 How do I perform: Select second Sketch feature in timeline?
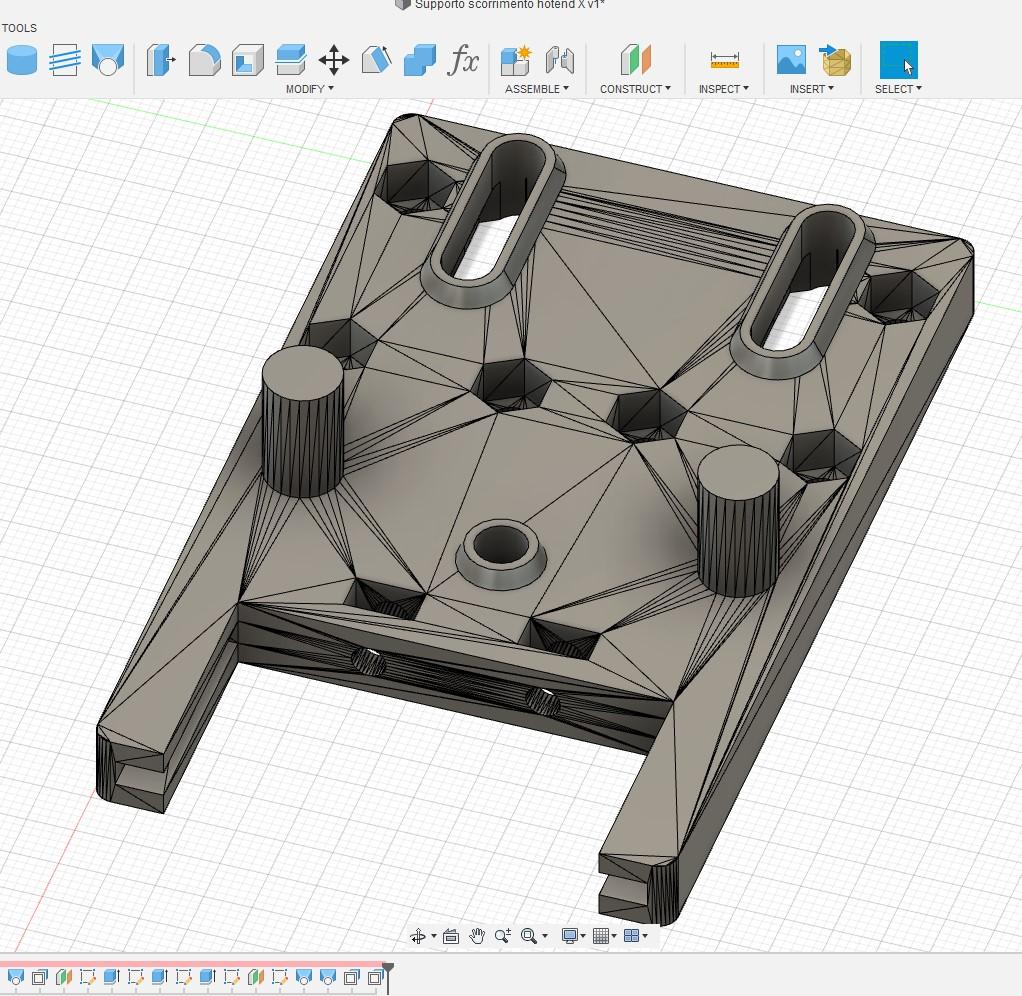[x=136, y=977]
